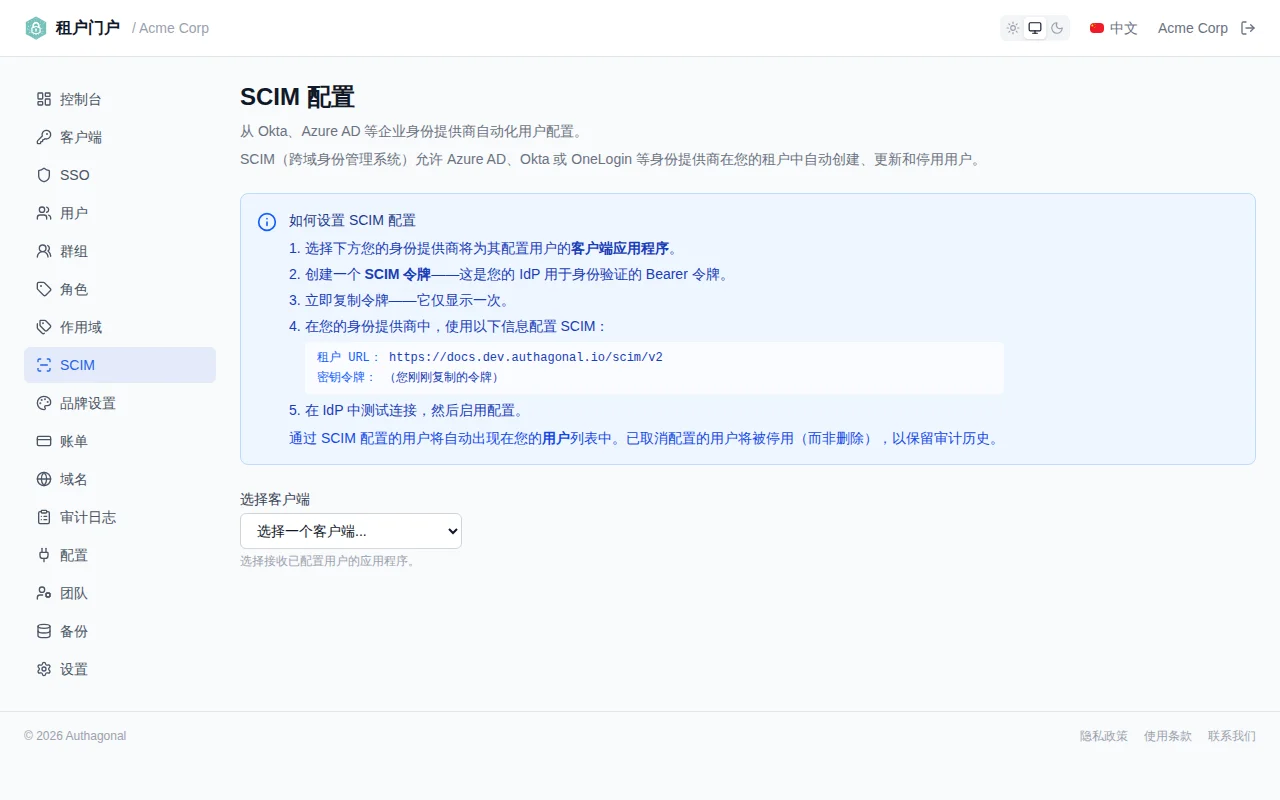
Task: Click the hint 选择接收已配置用户的应用程序
Action: (328, 561)
